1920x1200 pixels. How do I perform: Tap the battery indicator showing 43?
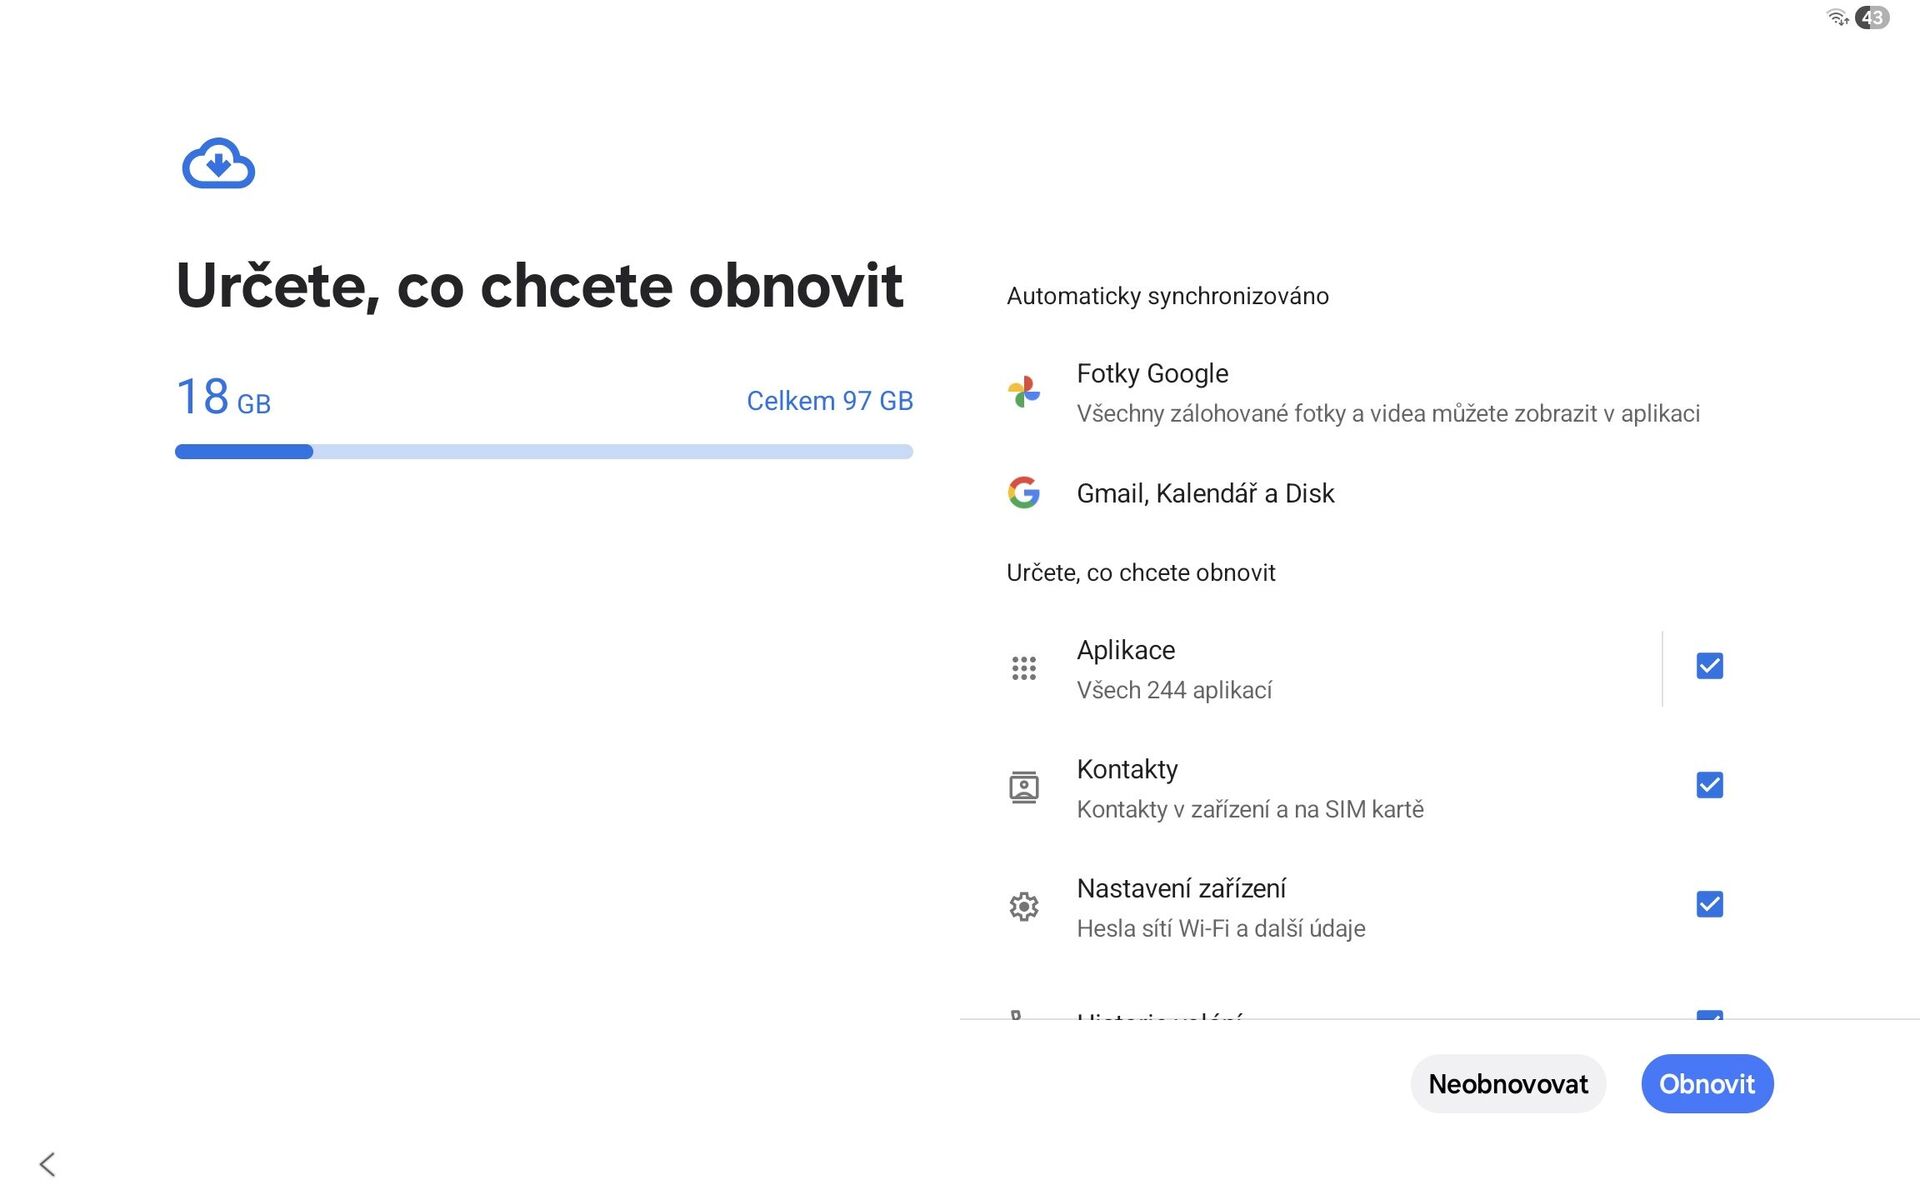[x=1872, y=18]
